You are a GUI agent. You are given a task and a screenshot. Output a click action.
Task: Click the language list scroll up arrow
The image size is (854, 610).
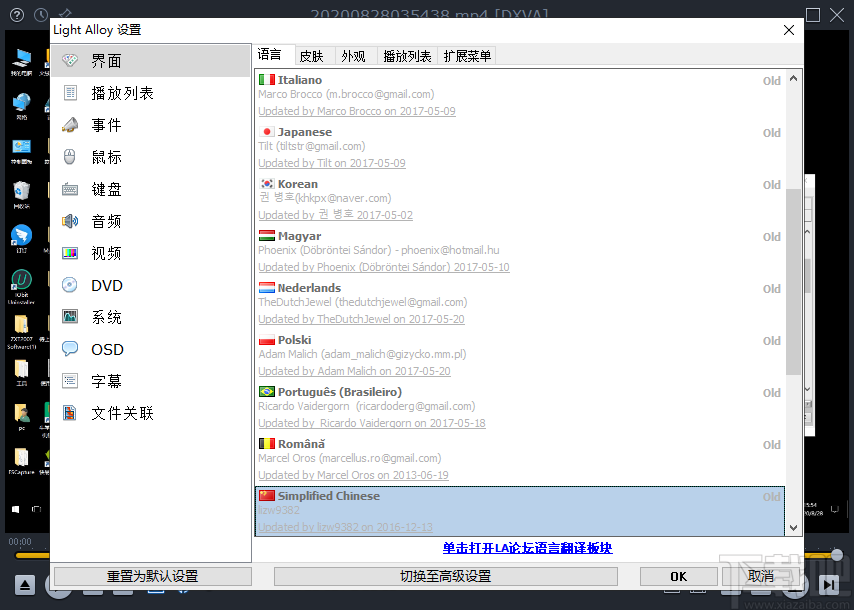point(794,79)
